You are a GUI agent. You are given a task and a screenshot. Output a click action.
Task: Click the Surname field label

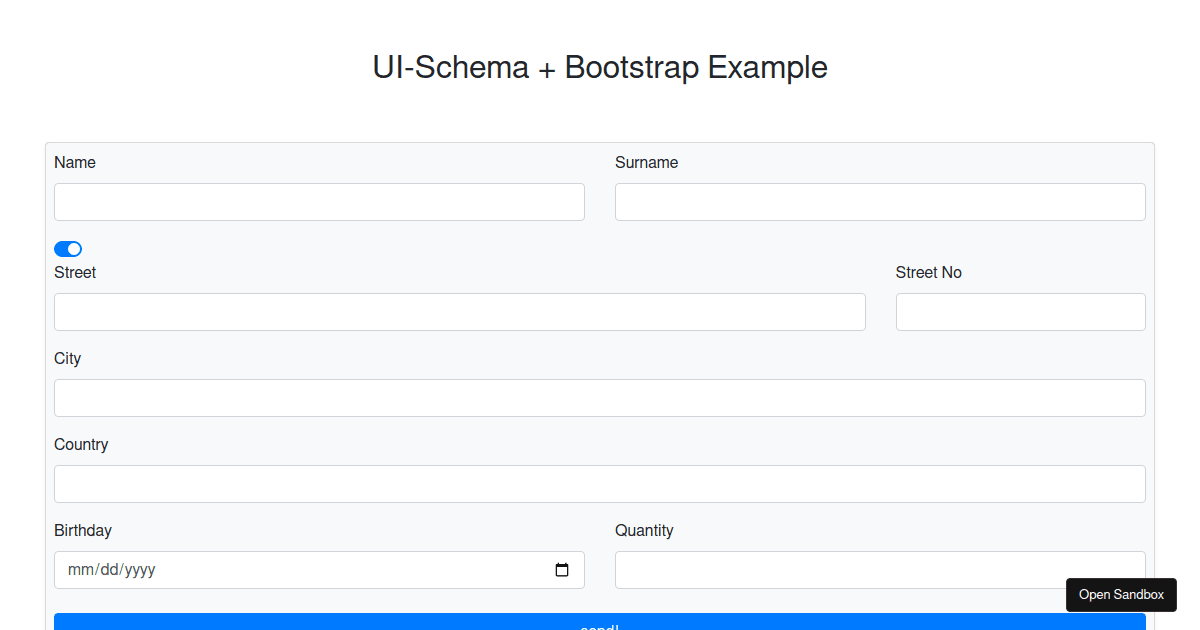646,162
